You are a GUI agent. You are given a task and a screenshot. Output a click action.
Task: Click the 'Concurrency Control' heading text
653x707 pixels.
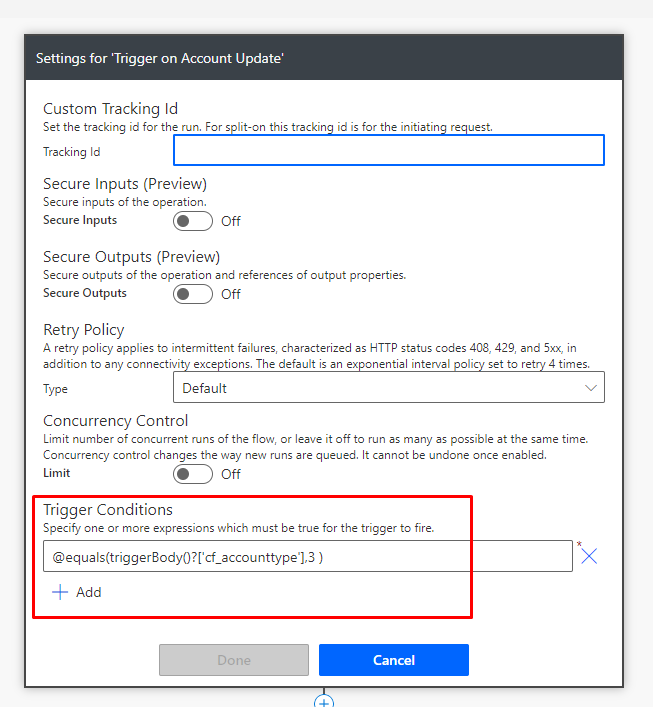coord(115,421)
